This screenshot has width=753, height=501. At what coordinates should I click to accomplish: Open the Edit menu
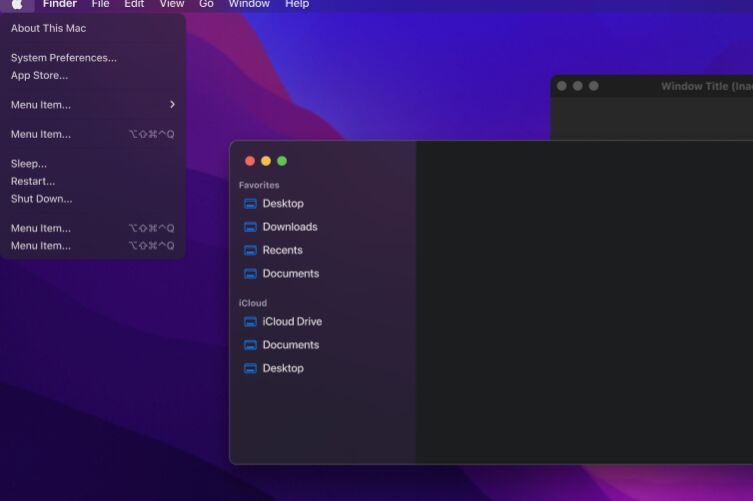tap(134, 4)
